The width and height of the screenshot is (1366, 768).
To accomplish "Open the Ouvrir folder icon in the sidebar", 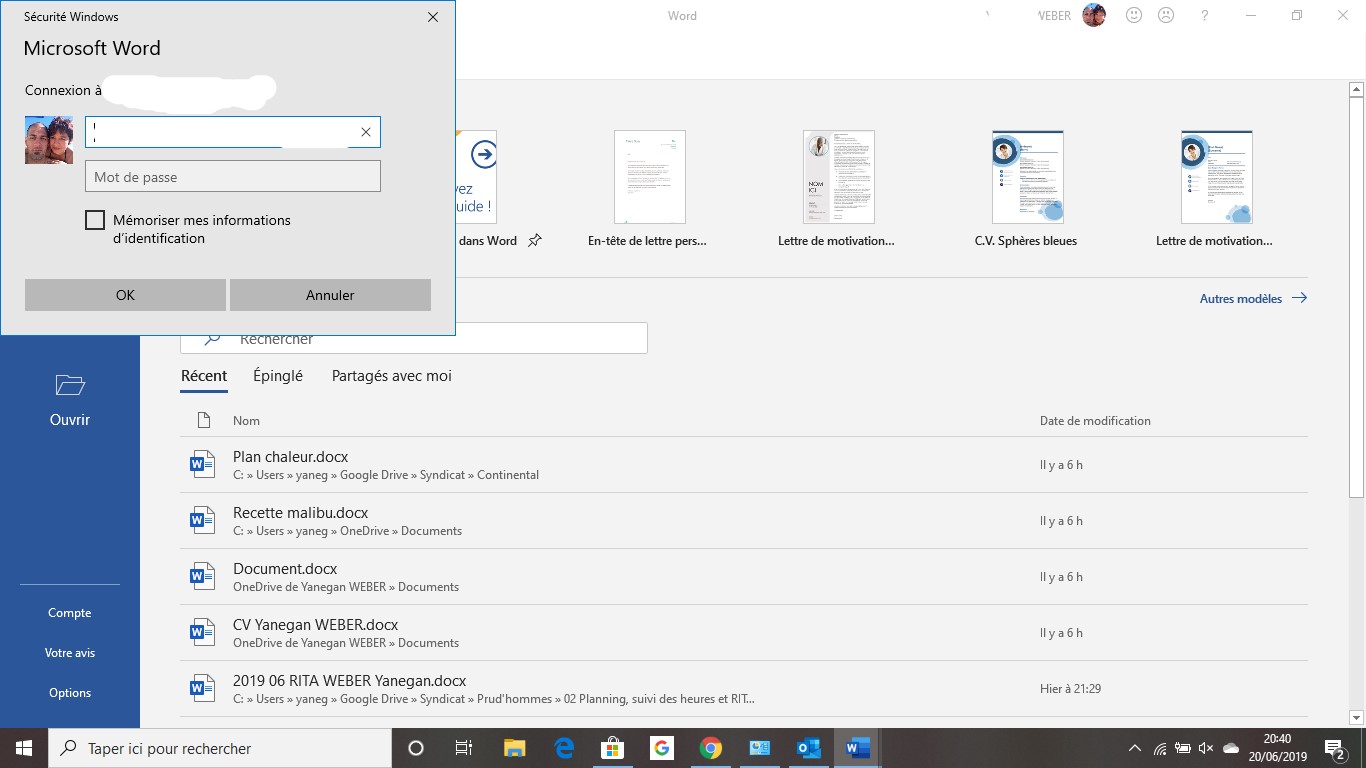I will 70,385.
